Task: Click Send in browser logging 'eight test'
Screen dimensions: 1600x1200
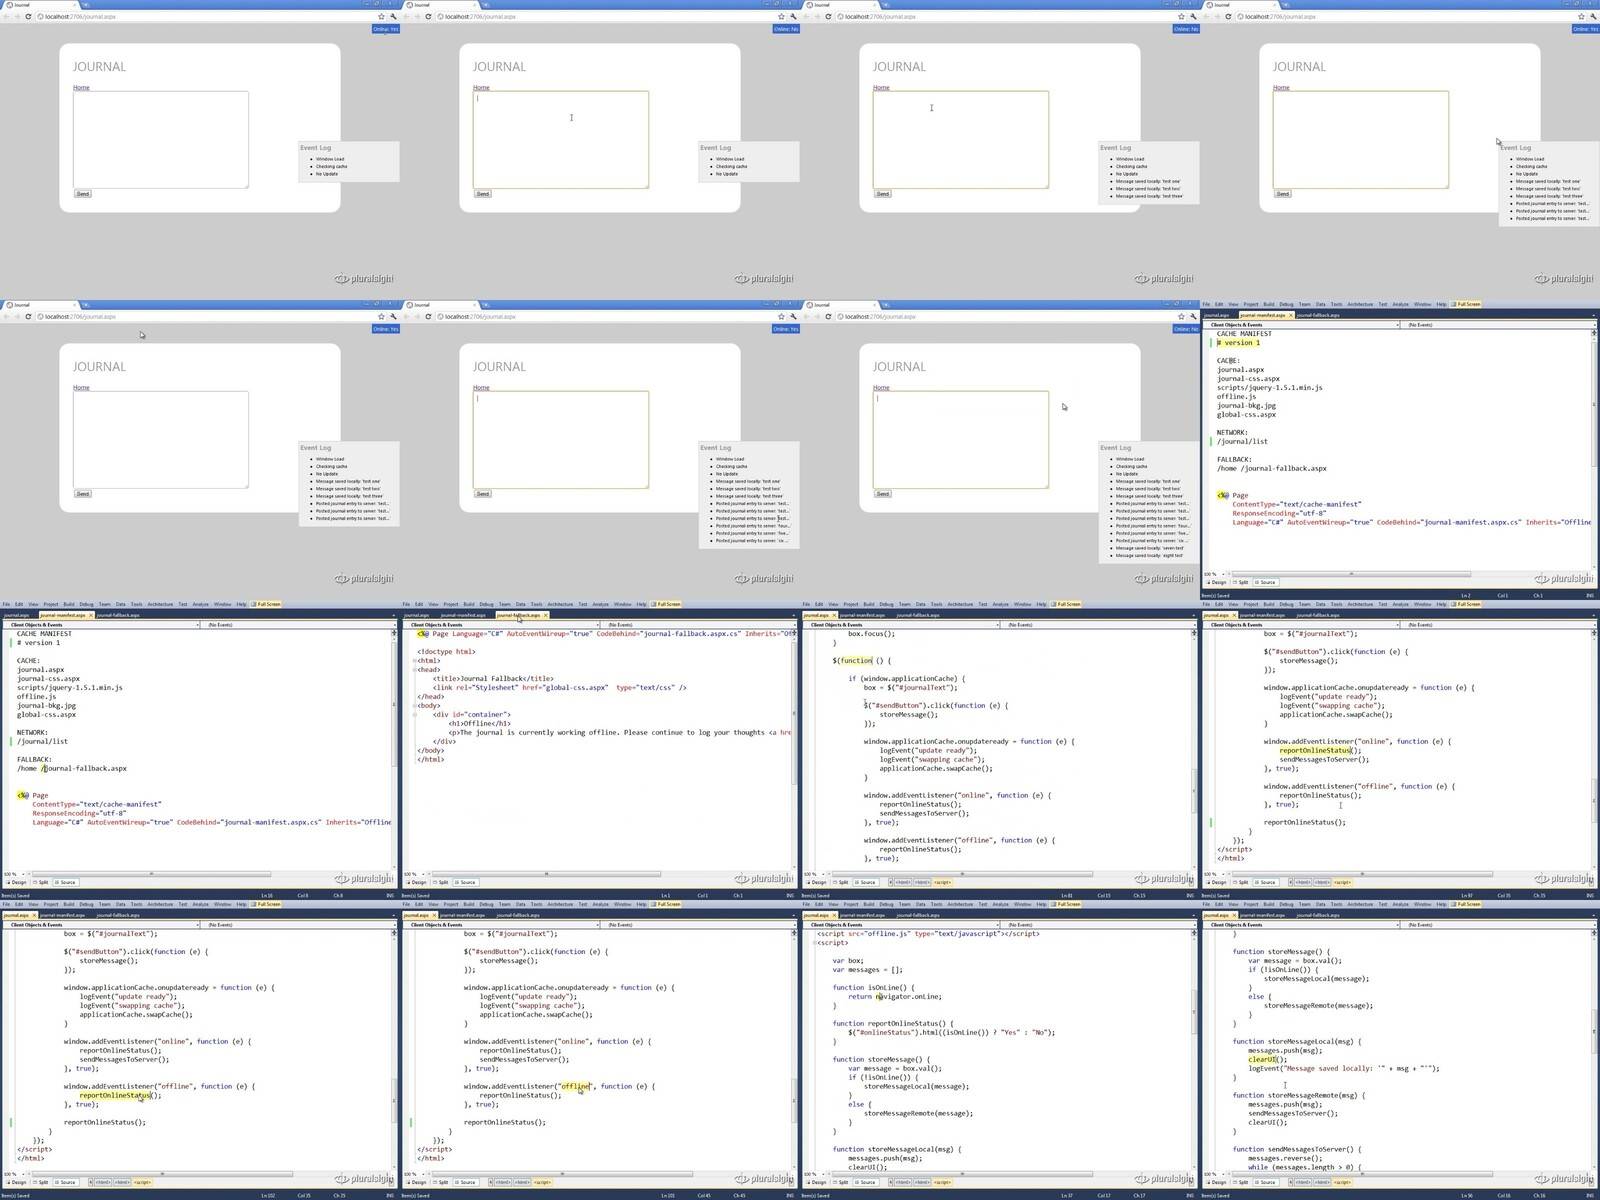Action: click(882, 494)
